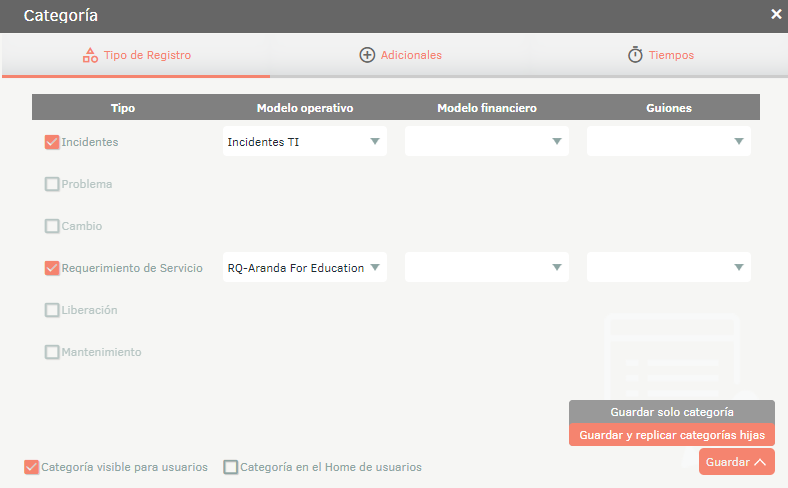Check the Cambio checkbox

pos(52,226)
